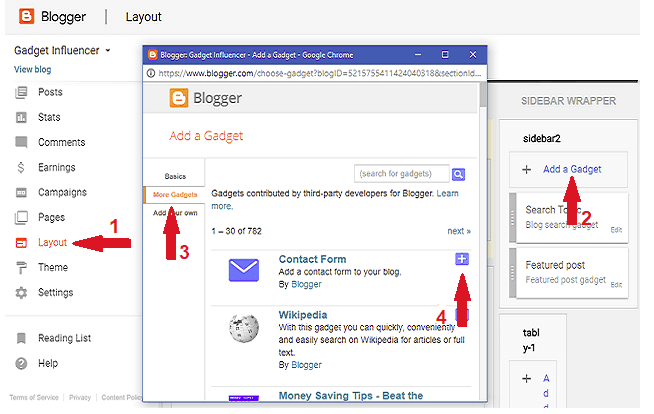The width and height of the screenshot is (654, 414).
Task: Open Stats section
Action: click(49, 117)
